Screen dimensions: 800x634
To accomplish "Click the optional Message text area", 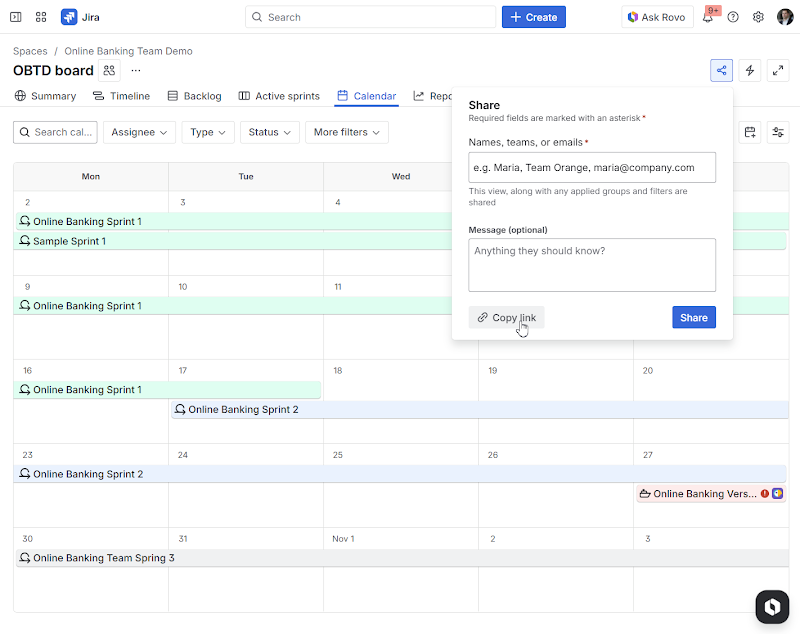I will [x=592, y=264].
